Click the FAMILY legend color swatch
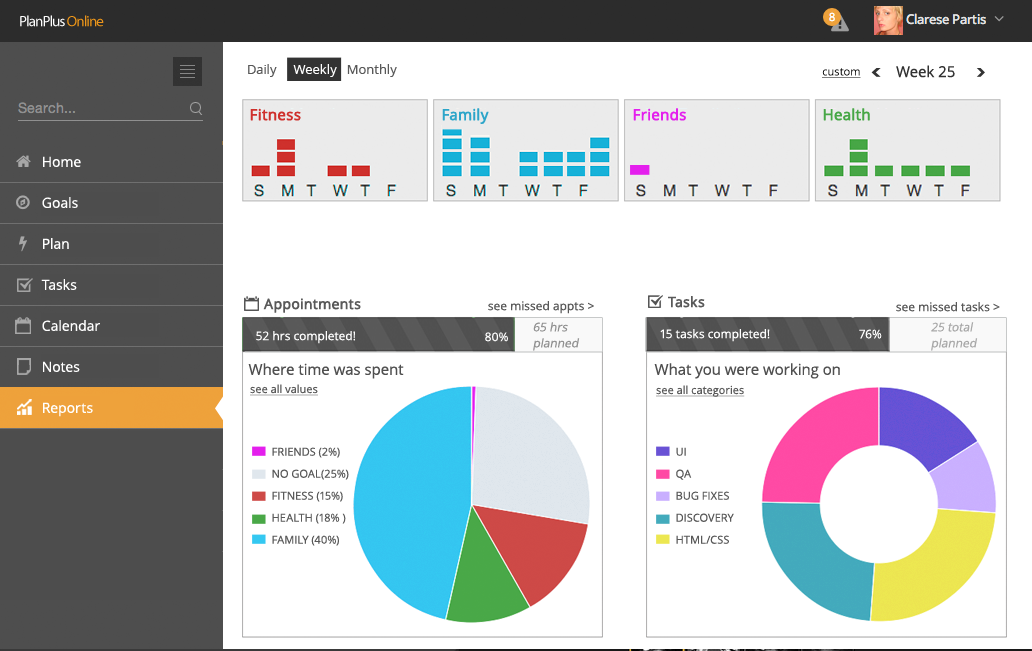This screenshot has height=651, width=1032. click(x=259, y=540)
